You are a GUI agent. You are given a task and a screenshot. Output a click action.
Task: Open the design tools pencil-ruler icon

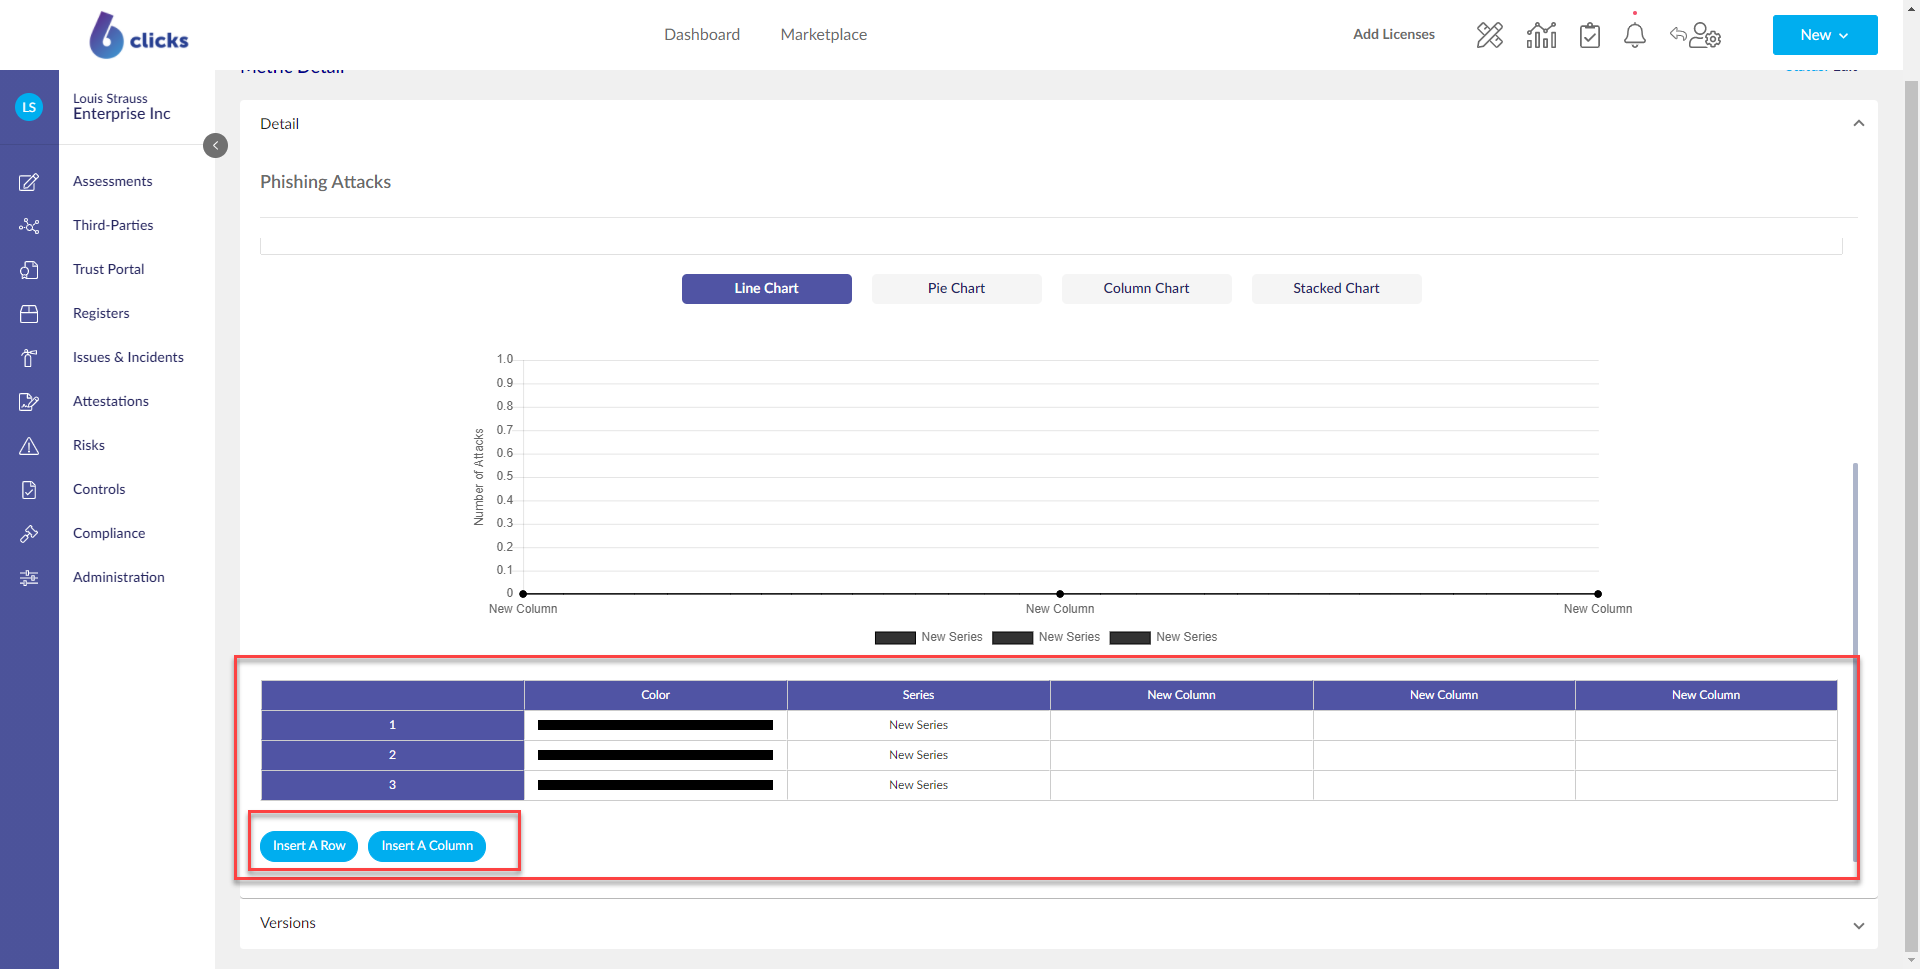tap(1490, 35)
